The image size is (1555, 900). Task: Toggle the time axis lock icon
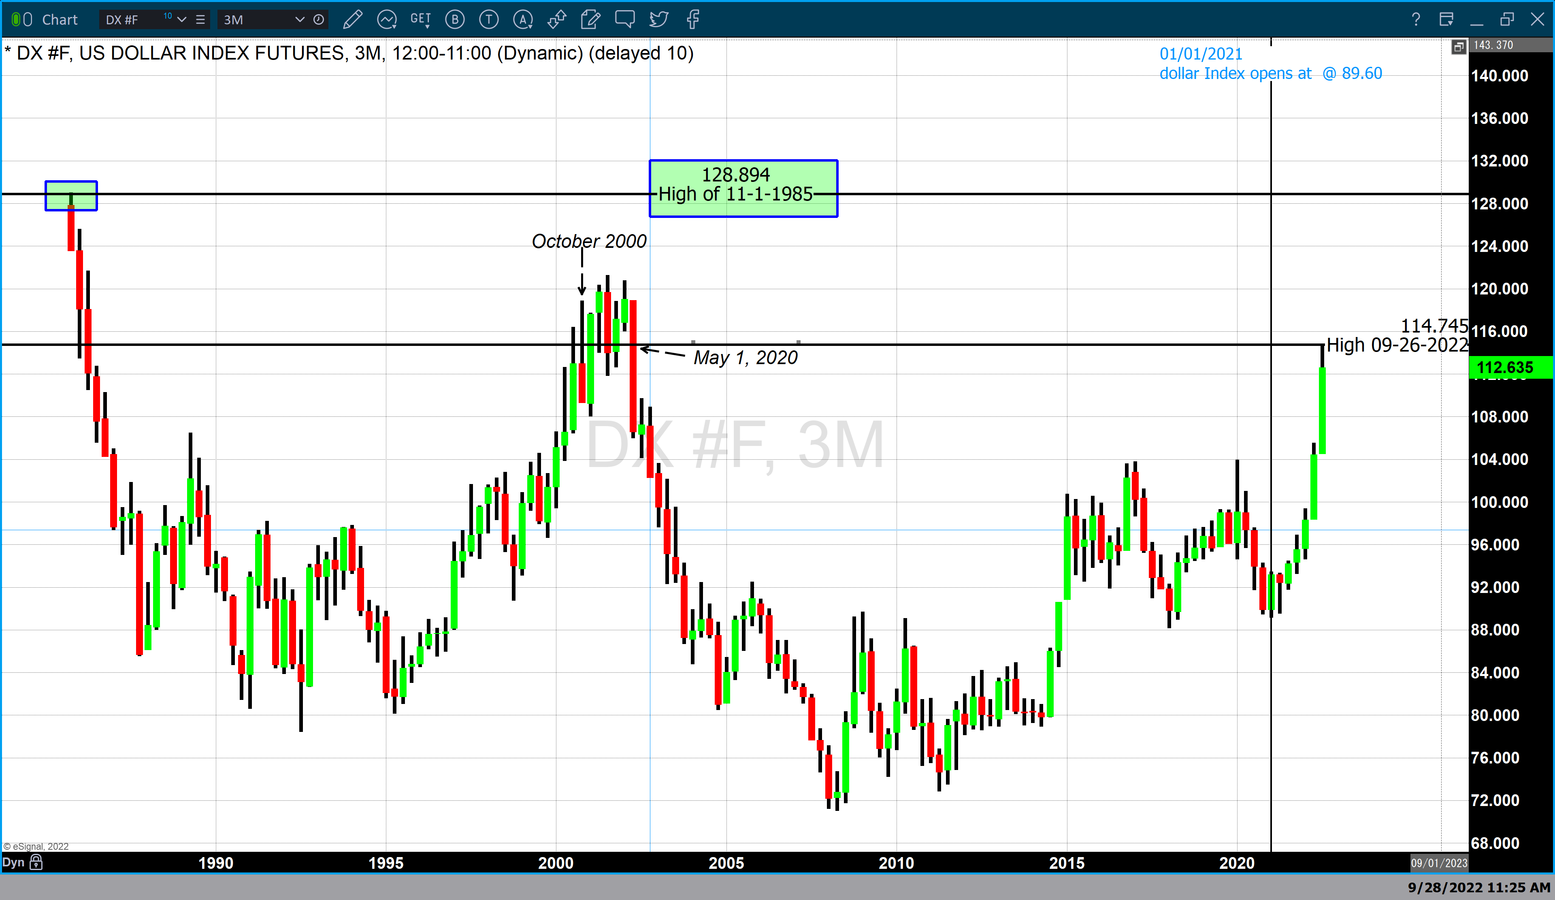37,862
